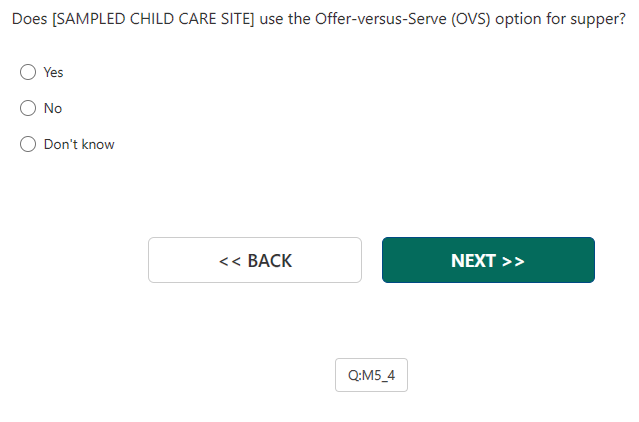Select the Yes radio button
The width and height of the screenshot is (639, 422).
pos(28,72)
